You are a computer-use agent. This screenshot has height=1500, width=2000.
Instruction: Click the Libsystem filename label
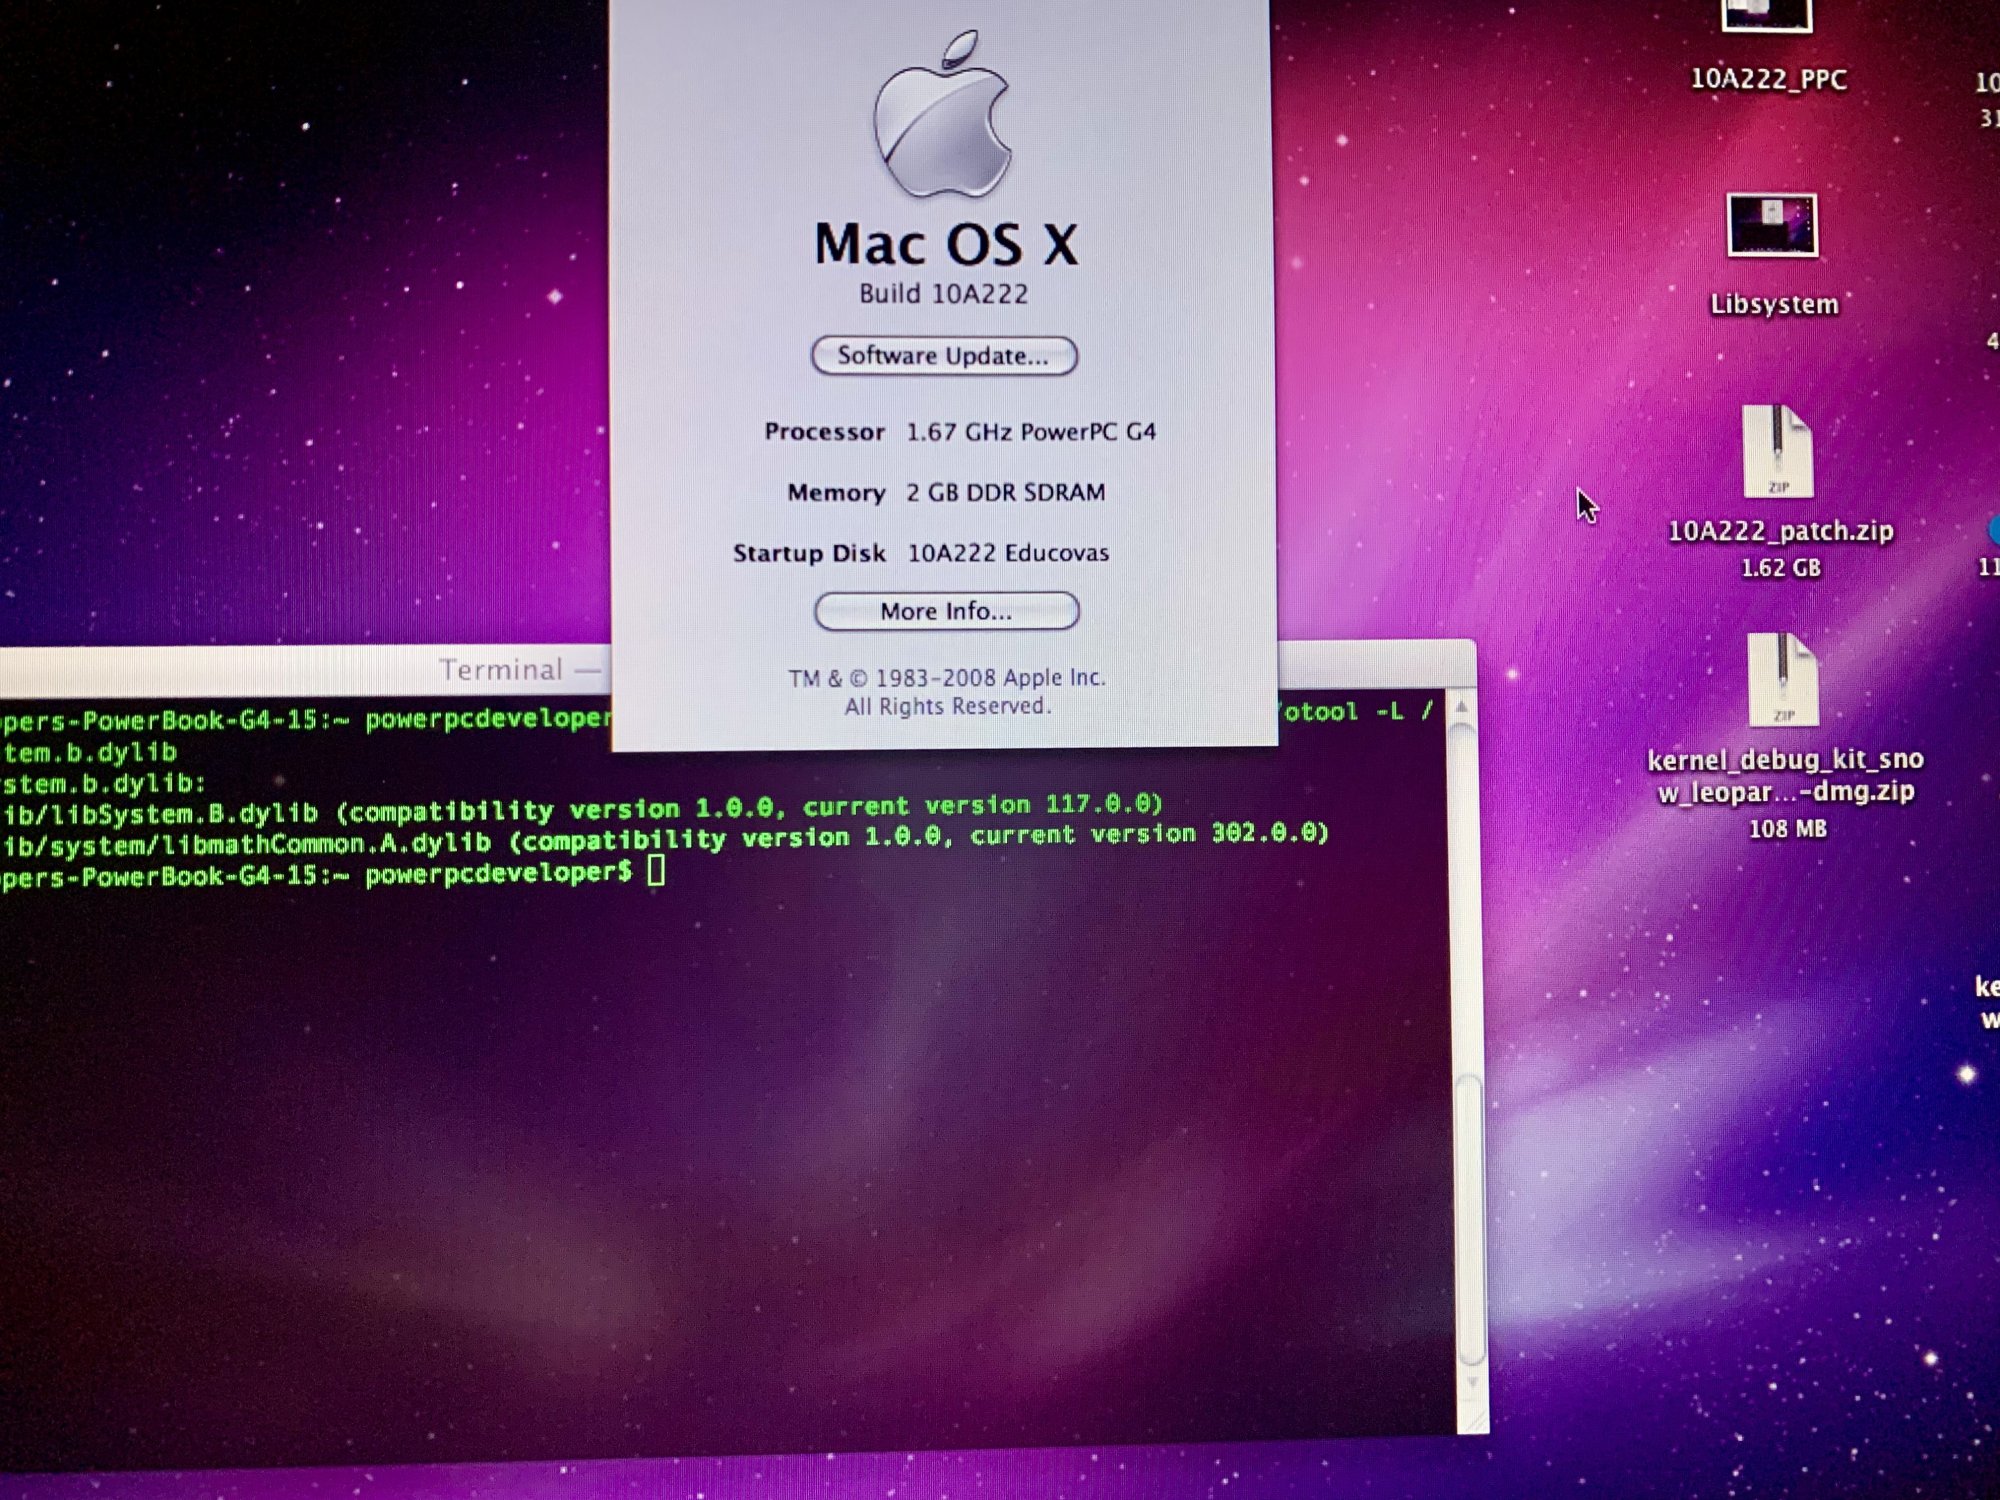pyautogui.click(x=1774, y=304)
